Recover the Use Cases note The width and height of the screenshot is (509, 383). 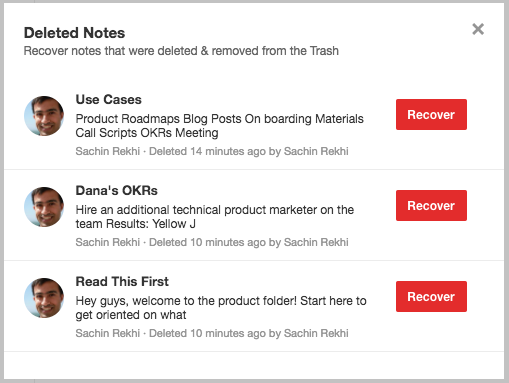point(431,114)
